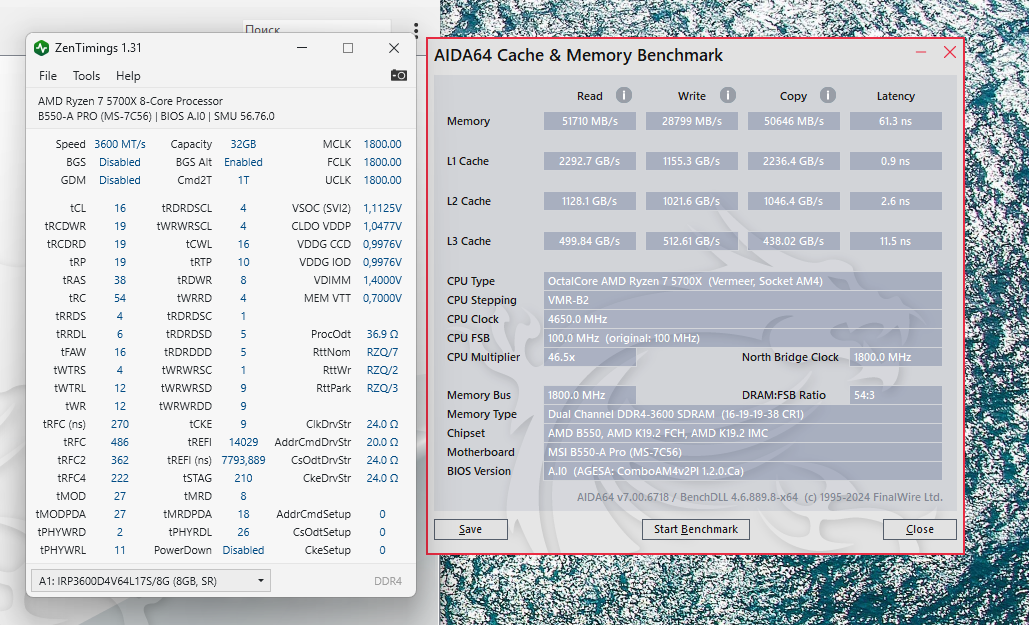This screenshot has height=625, width=1029.
Task: Select Memory latency value 61.3 ns
Action: [896, 121]
